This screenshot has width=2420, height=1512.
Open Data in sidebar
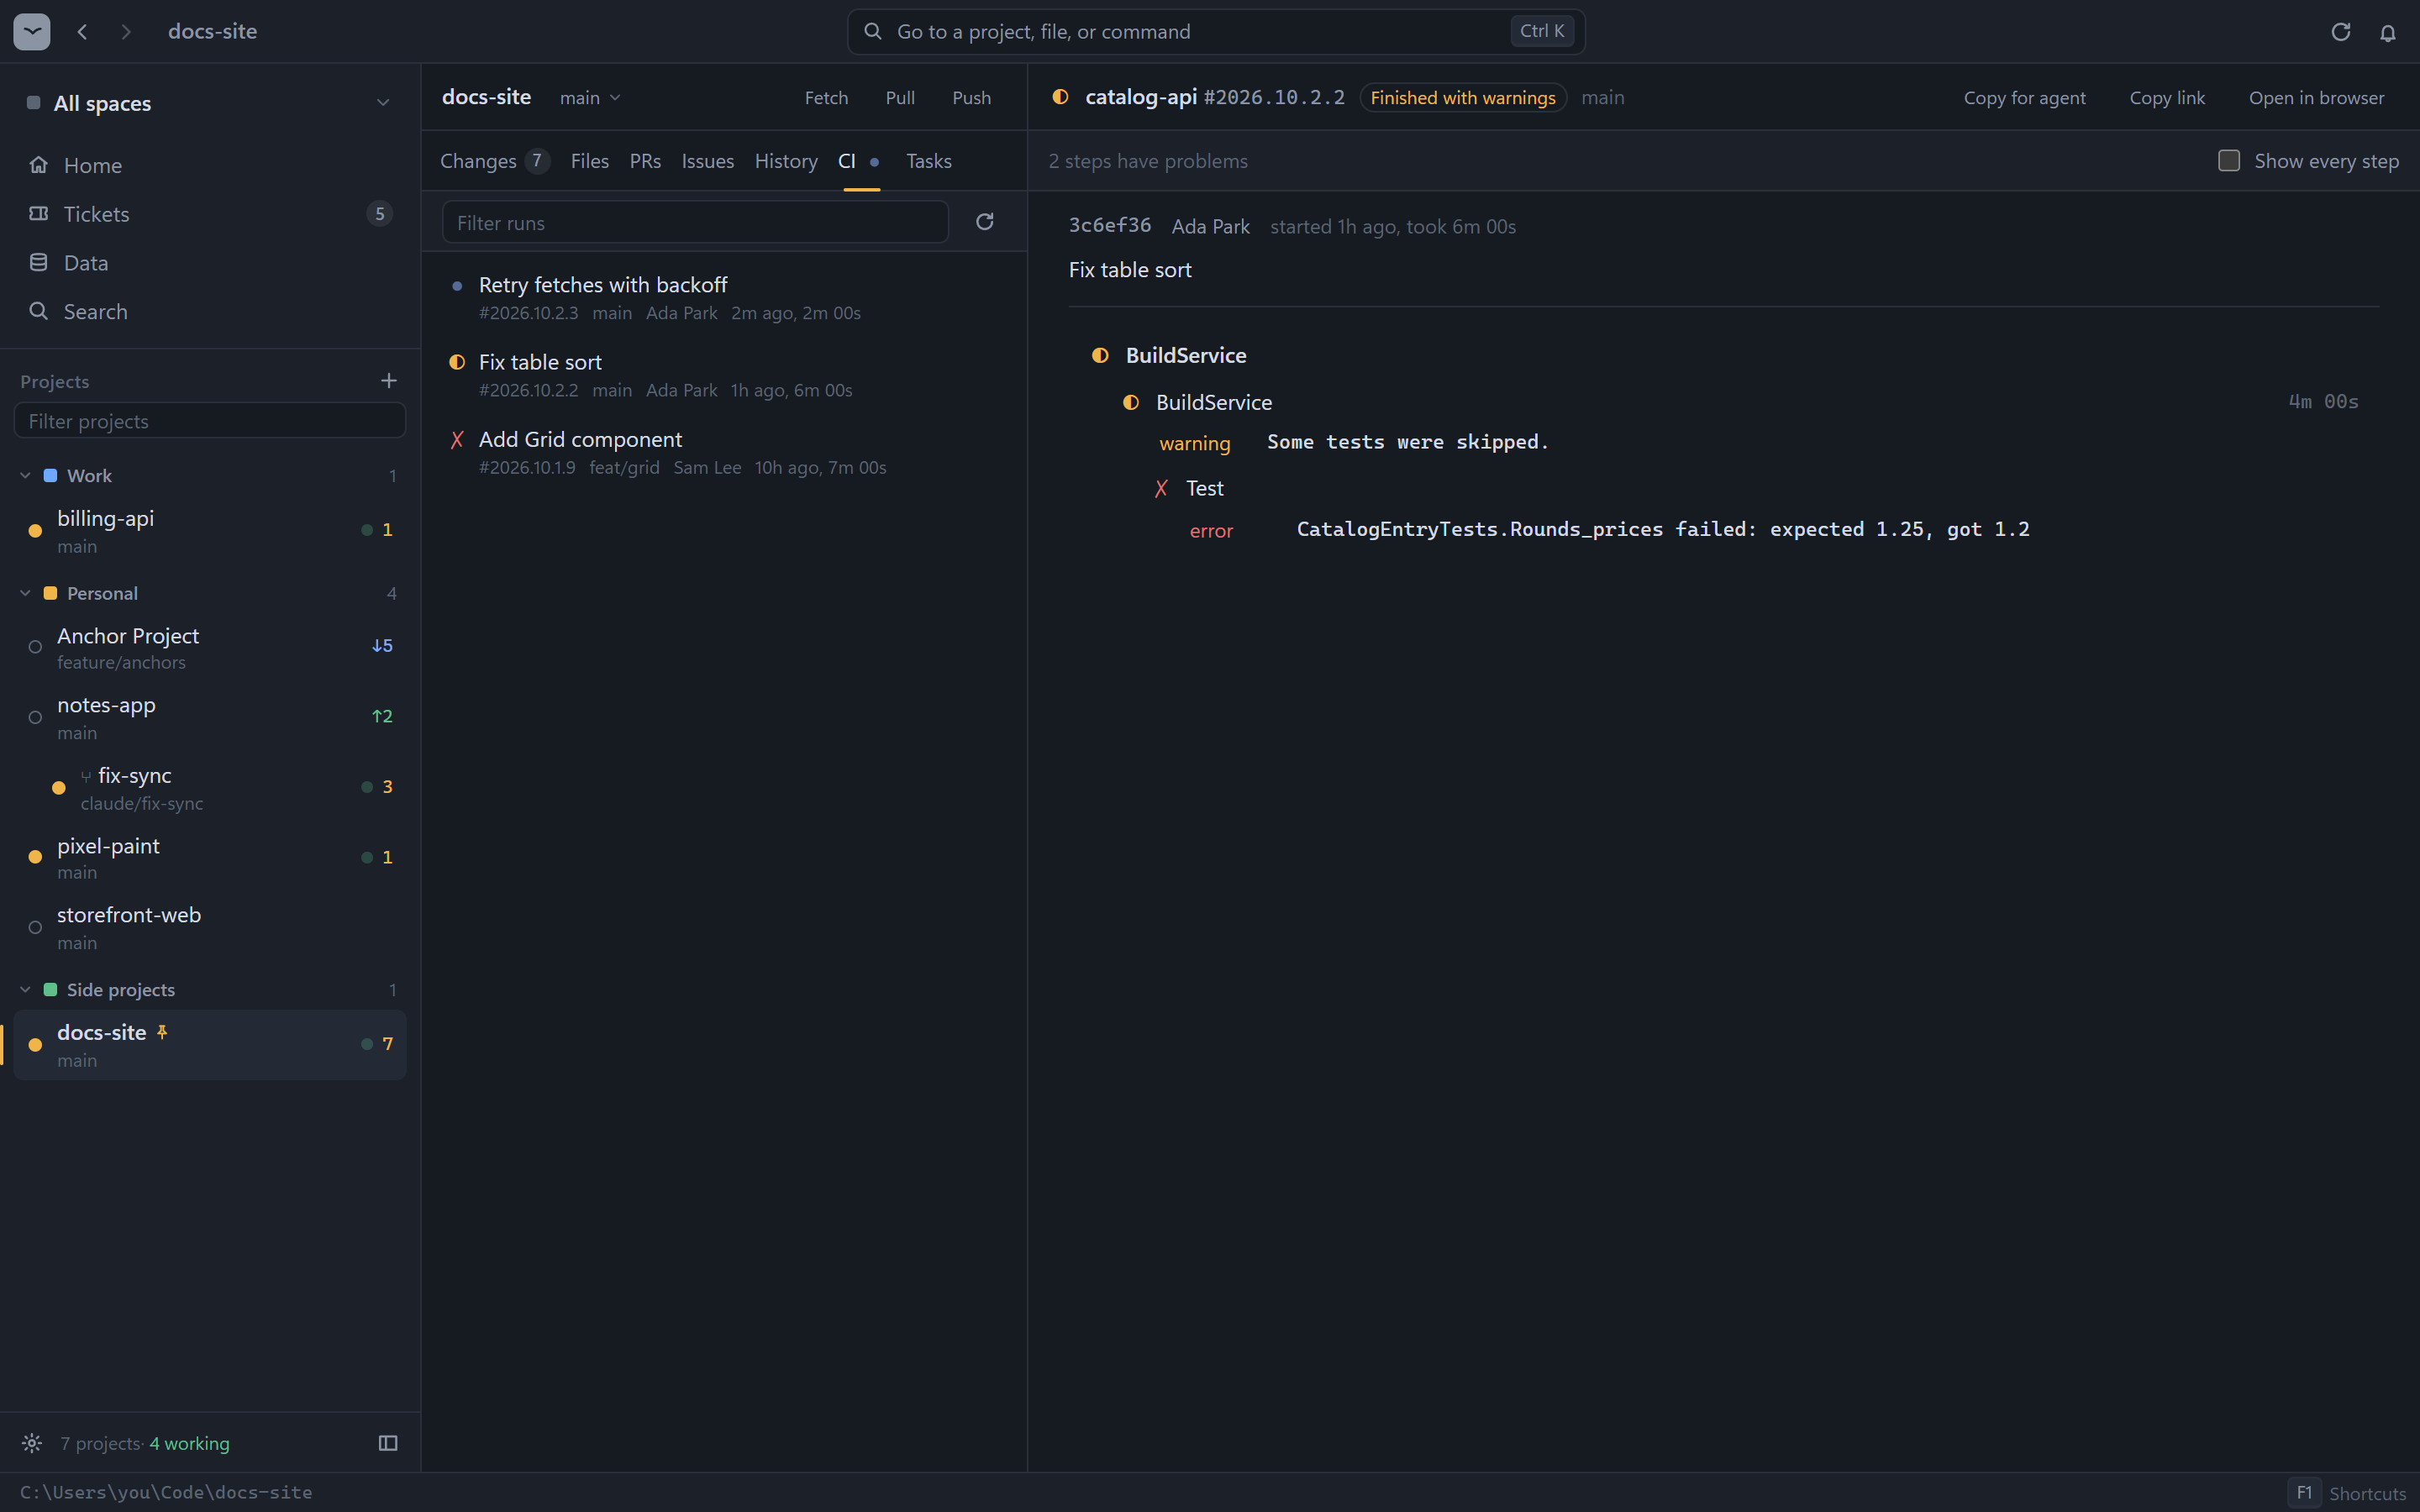point(210,263)
